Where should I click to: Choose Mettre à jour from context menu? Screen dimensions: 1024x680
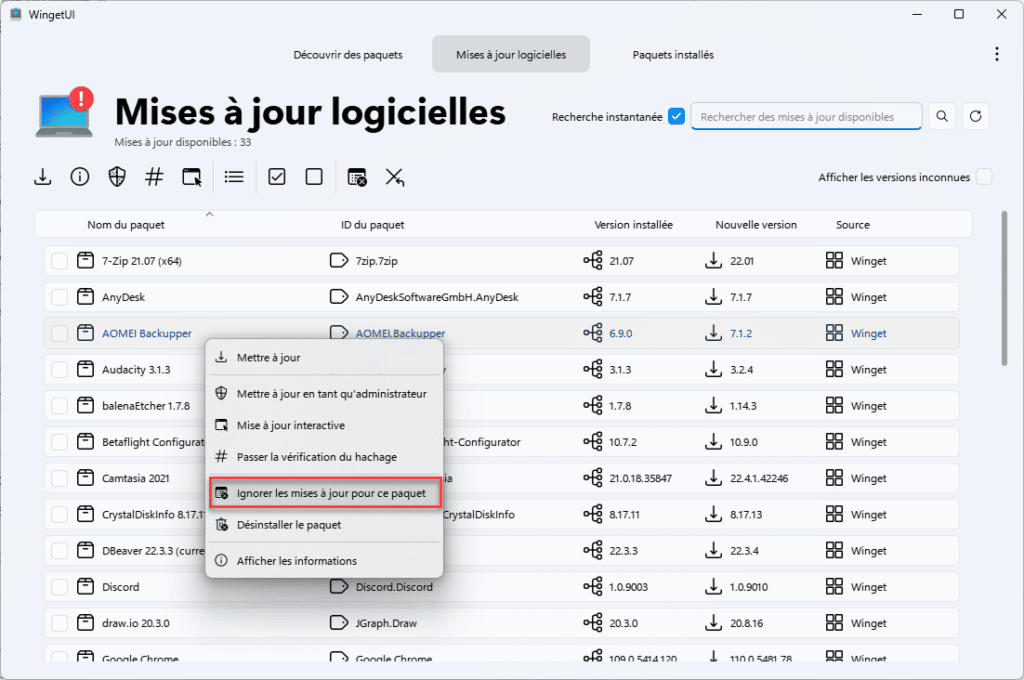325,357
